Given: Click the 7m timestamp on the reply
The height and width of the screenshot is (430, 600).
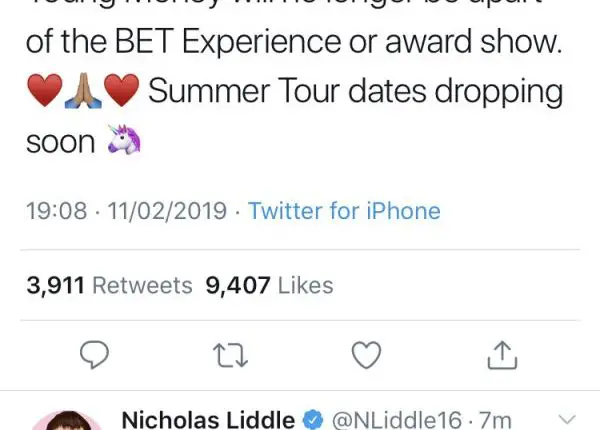Looking at the screenshot, I should point(497,419).
